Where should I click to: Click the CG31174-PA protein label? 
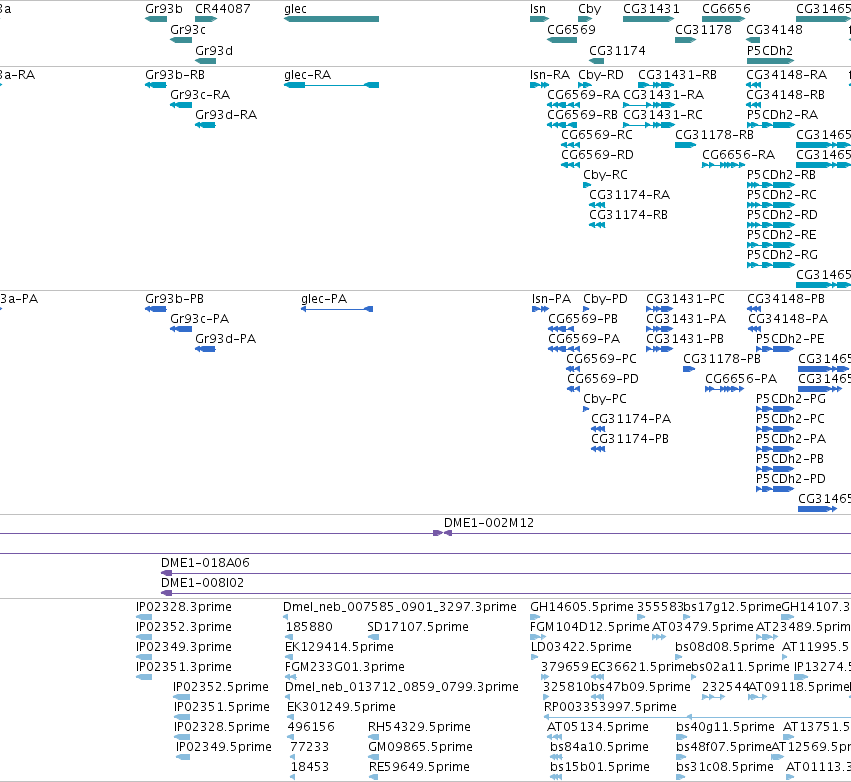tap(631, 418)
